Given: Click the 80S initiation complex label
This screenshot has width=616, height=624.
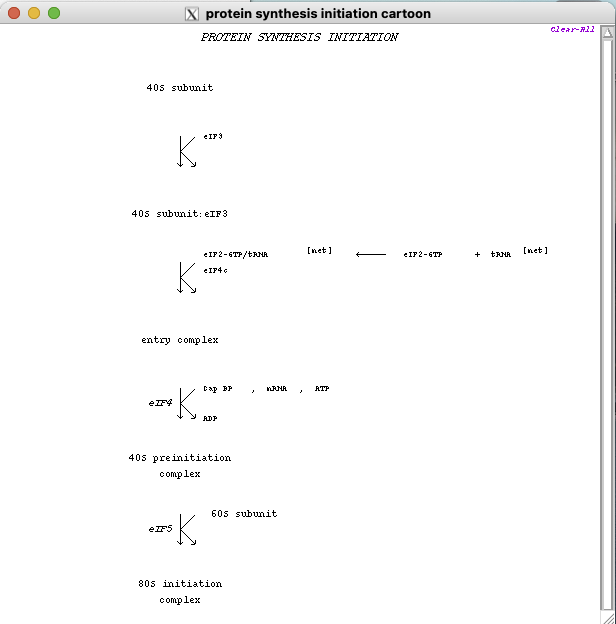Looking at the screenshot, I should (180, 591).
